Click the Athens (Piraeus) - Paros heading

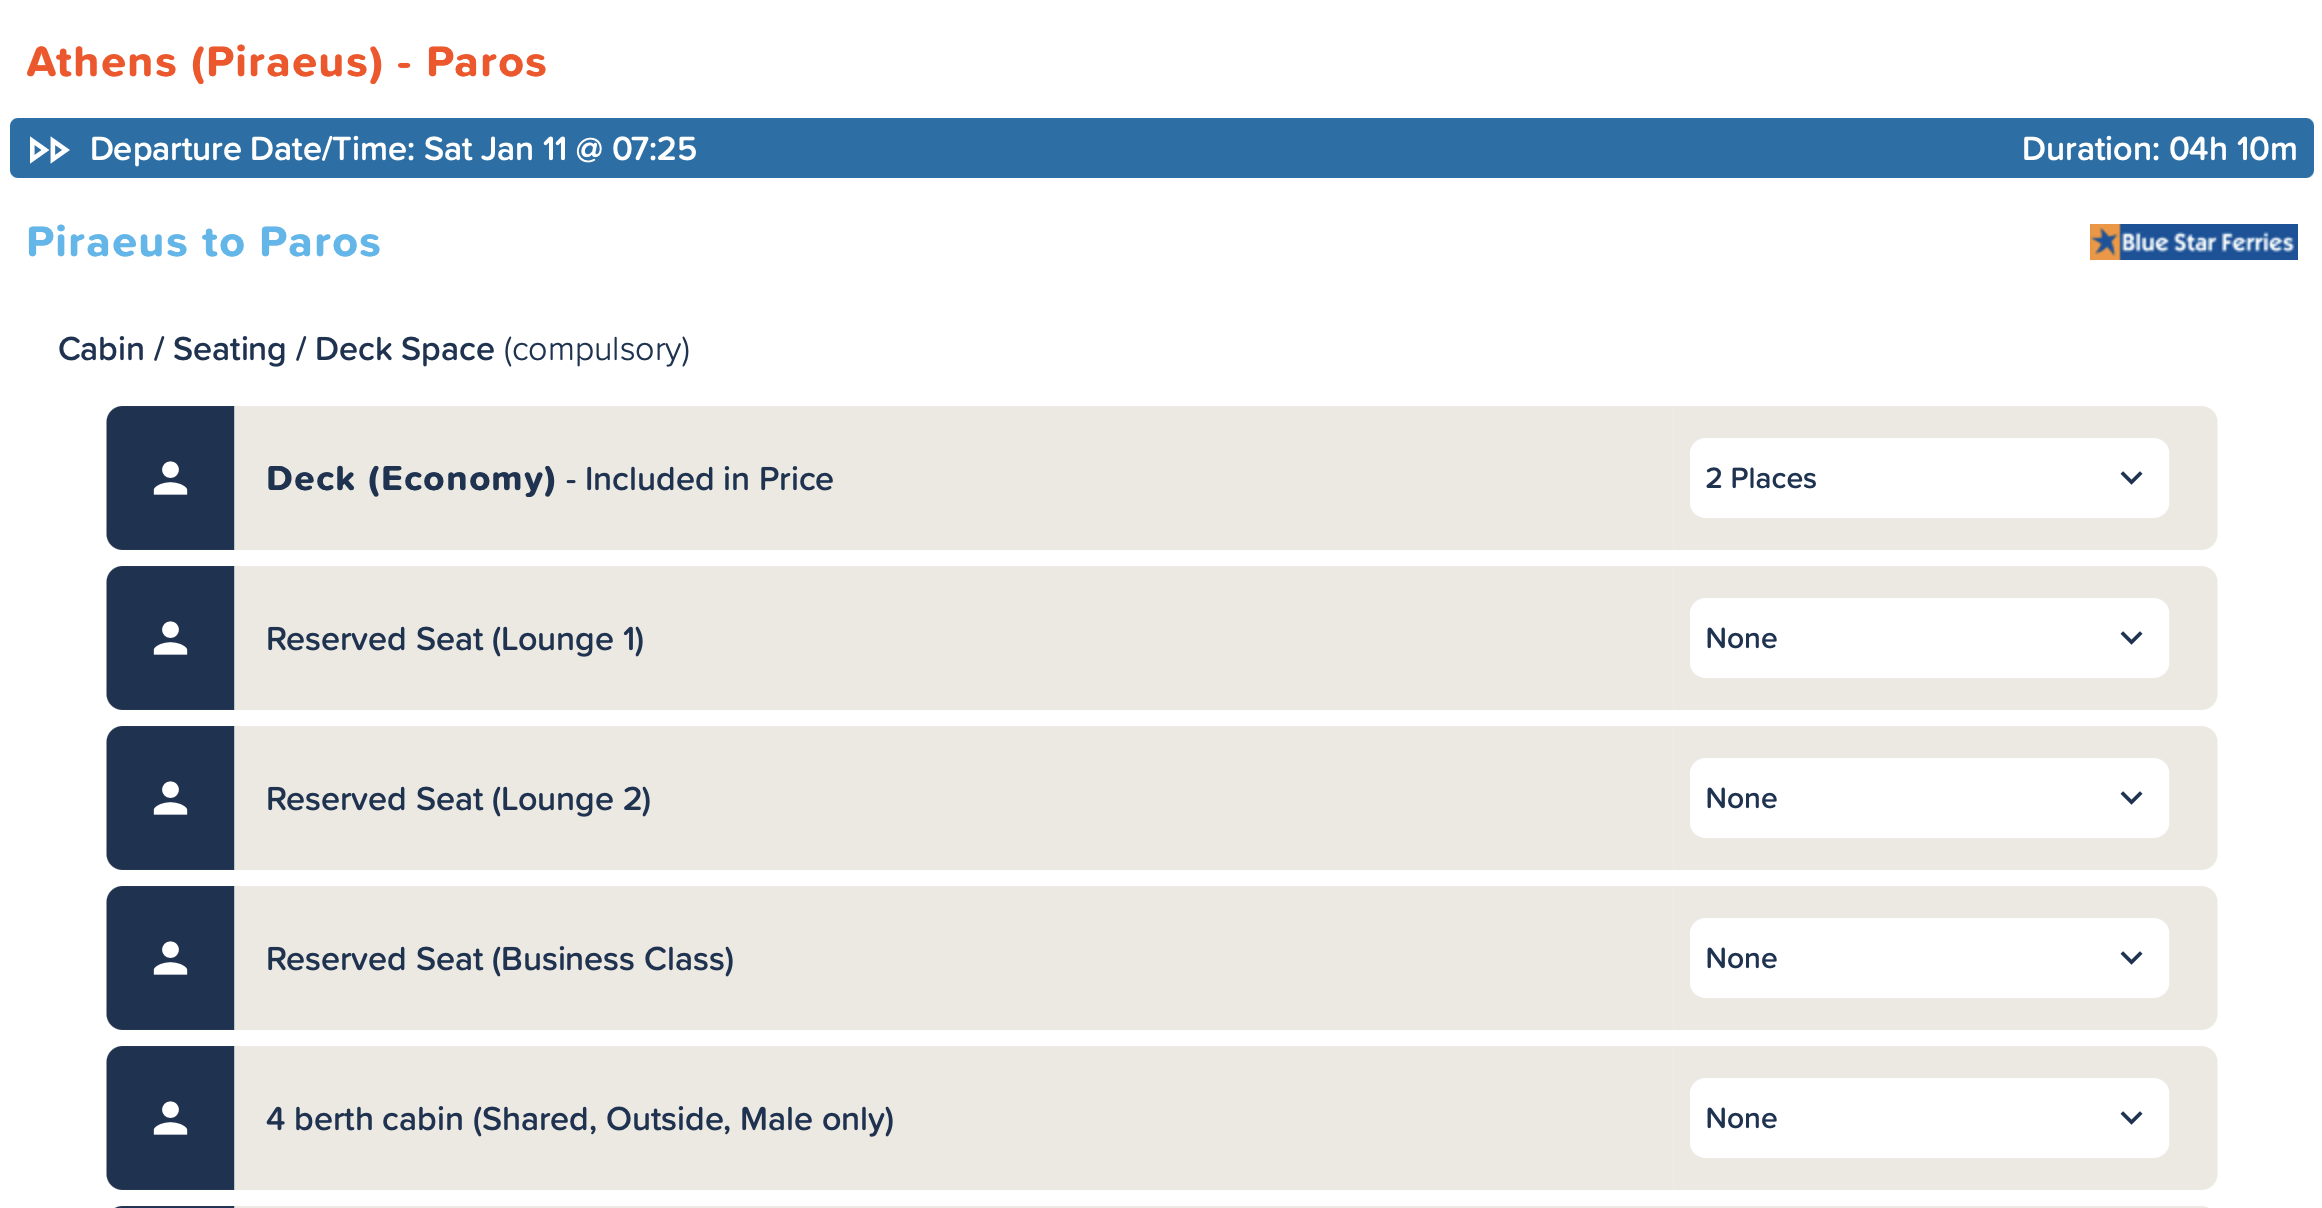286,62
